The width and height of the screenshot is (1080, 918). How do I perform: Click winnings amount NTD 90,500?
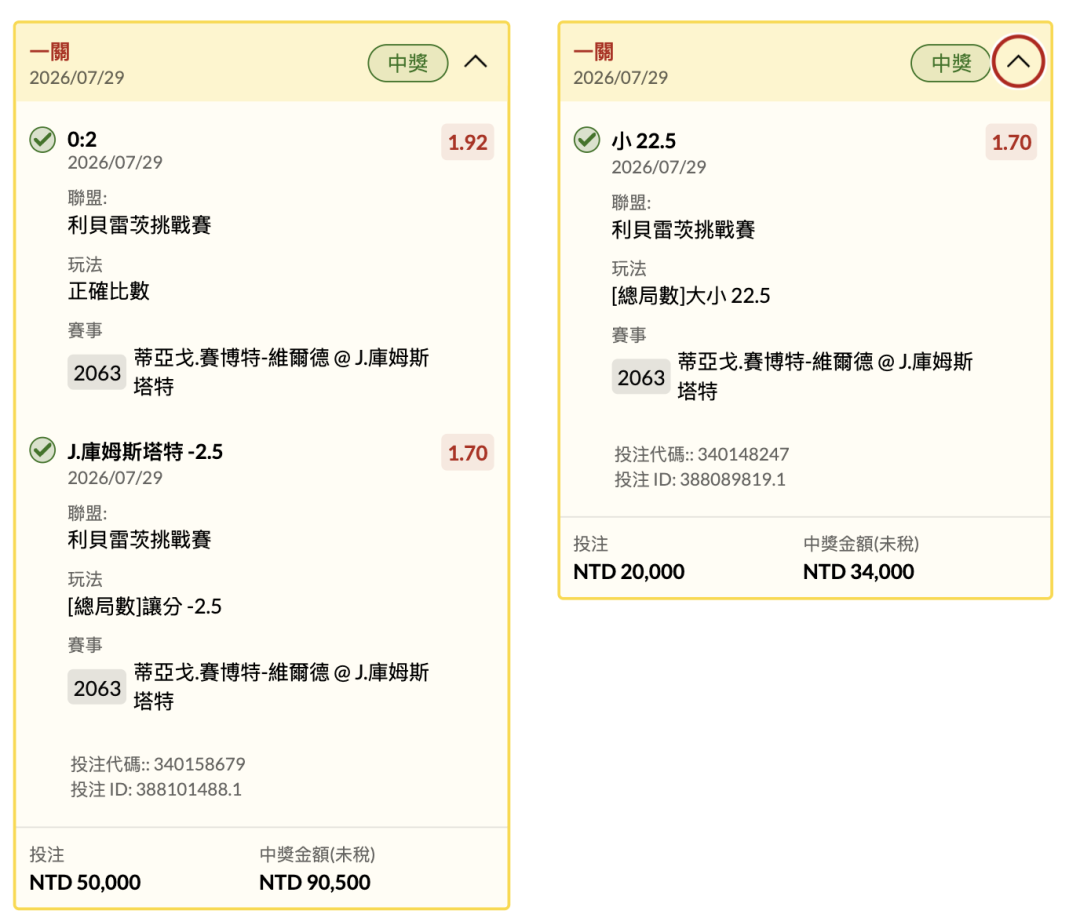pos(315,882)
